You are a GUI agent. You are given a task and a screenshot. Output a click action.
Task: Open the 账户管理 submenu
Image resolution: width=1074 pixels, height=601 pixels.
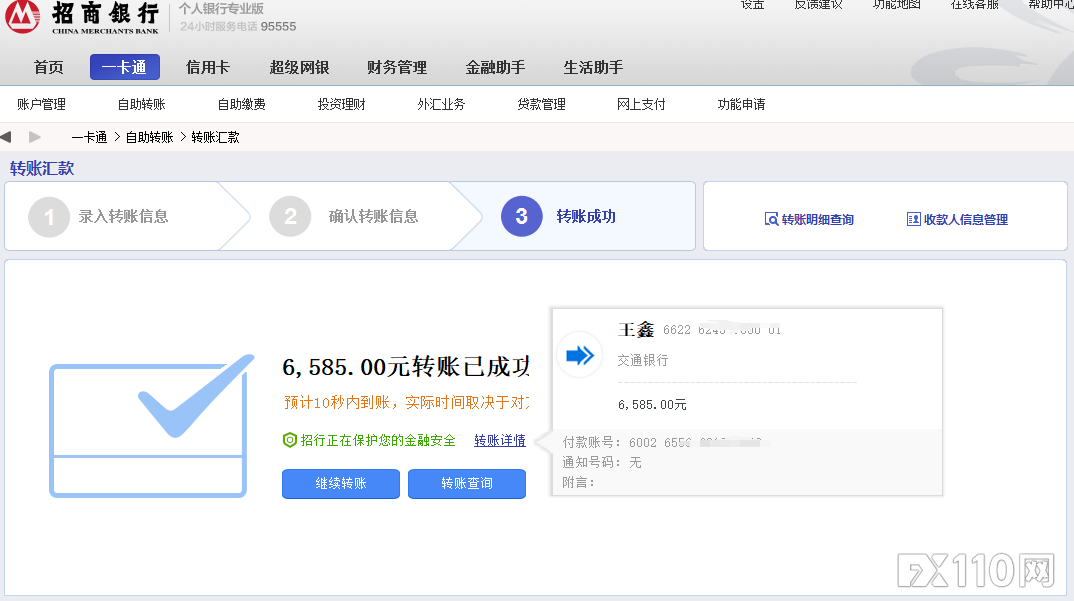pos(41,104)
